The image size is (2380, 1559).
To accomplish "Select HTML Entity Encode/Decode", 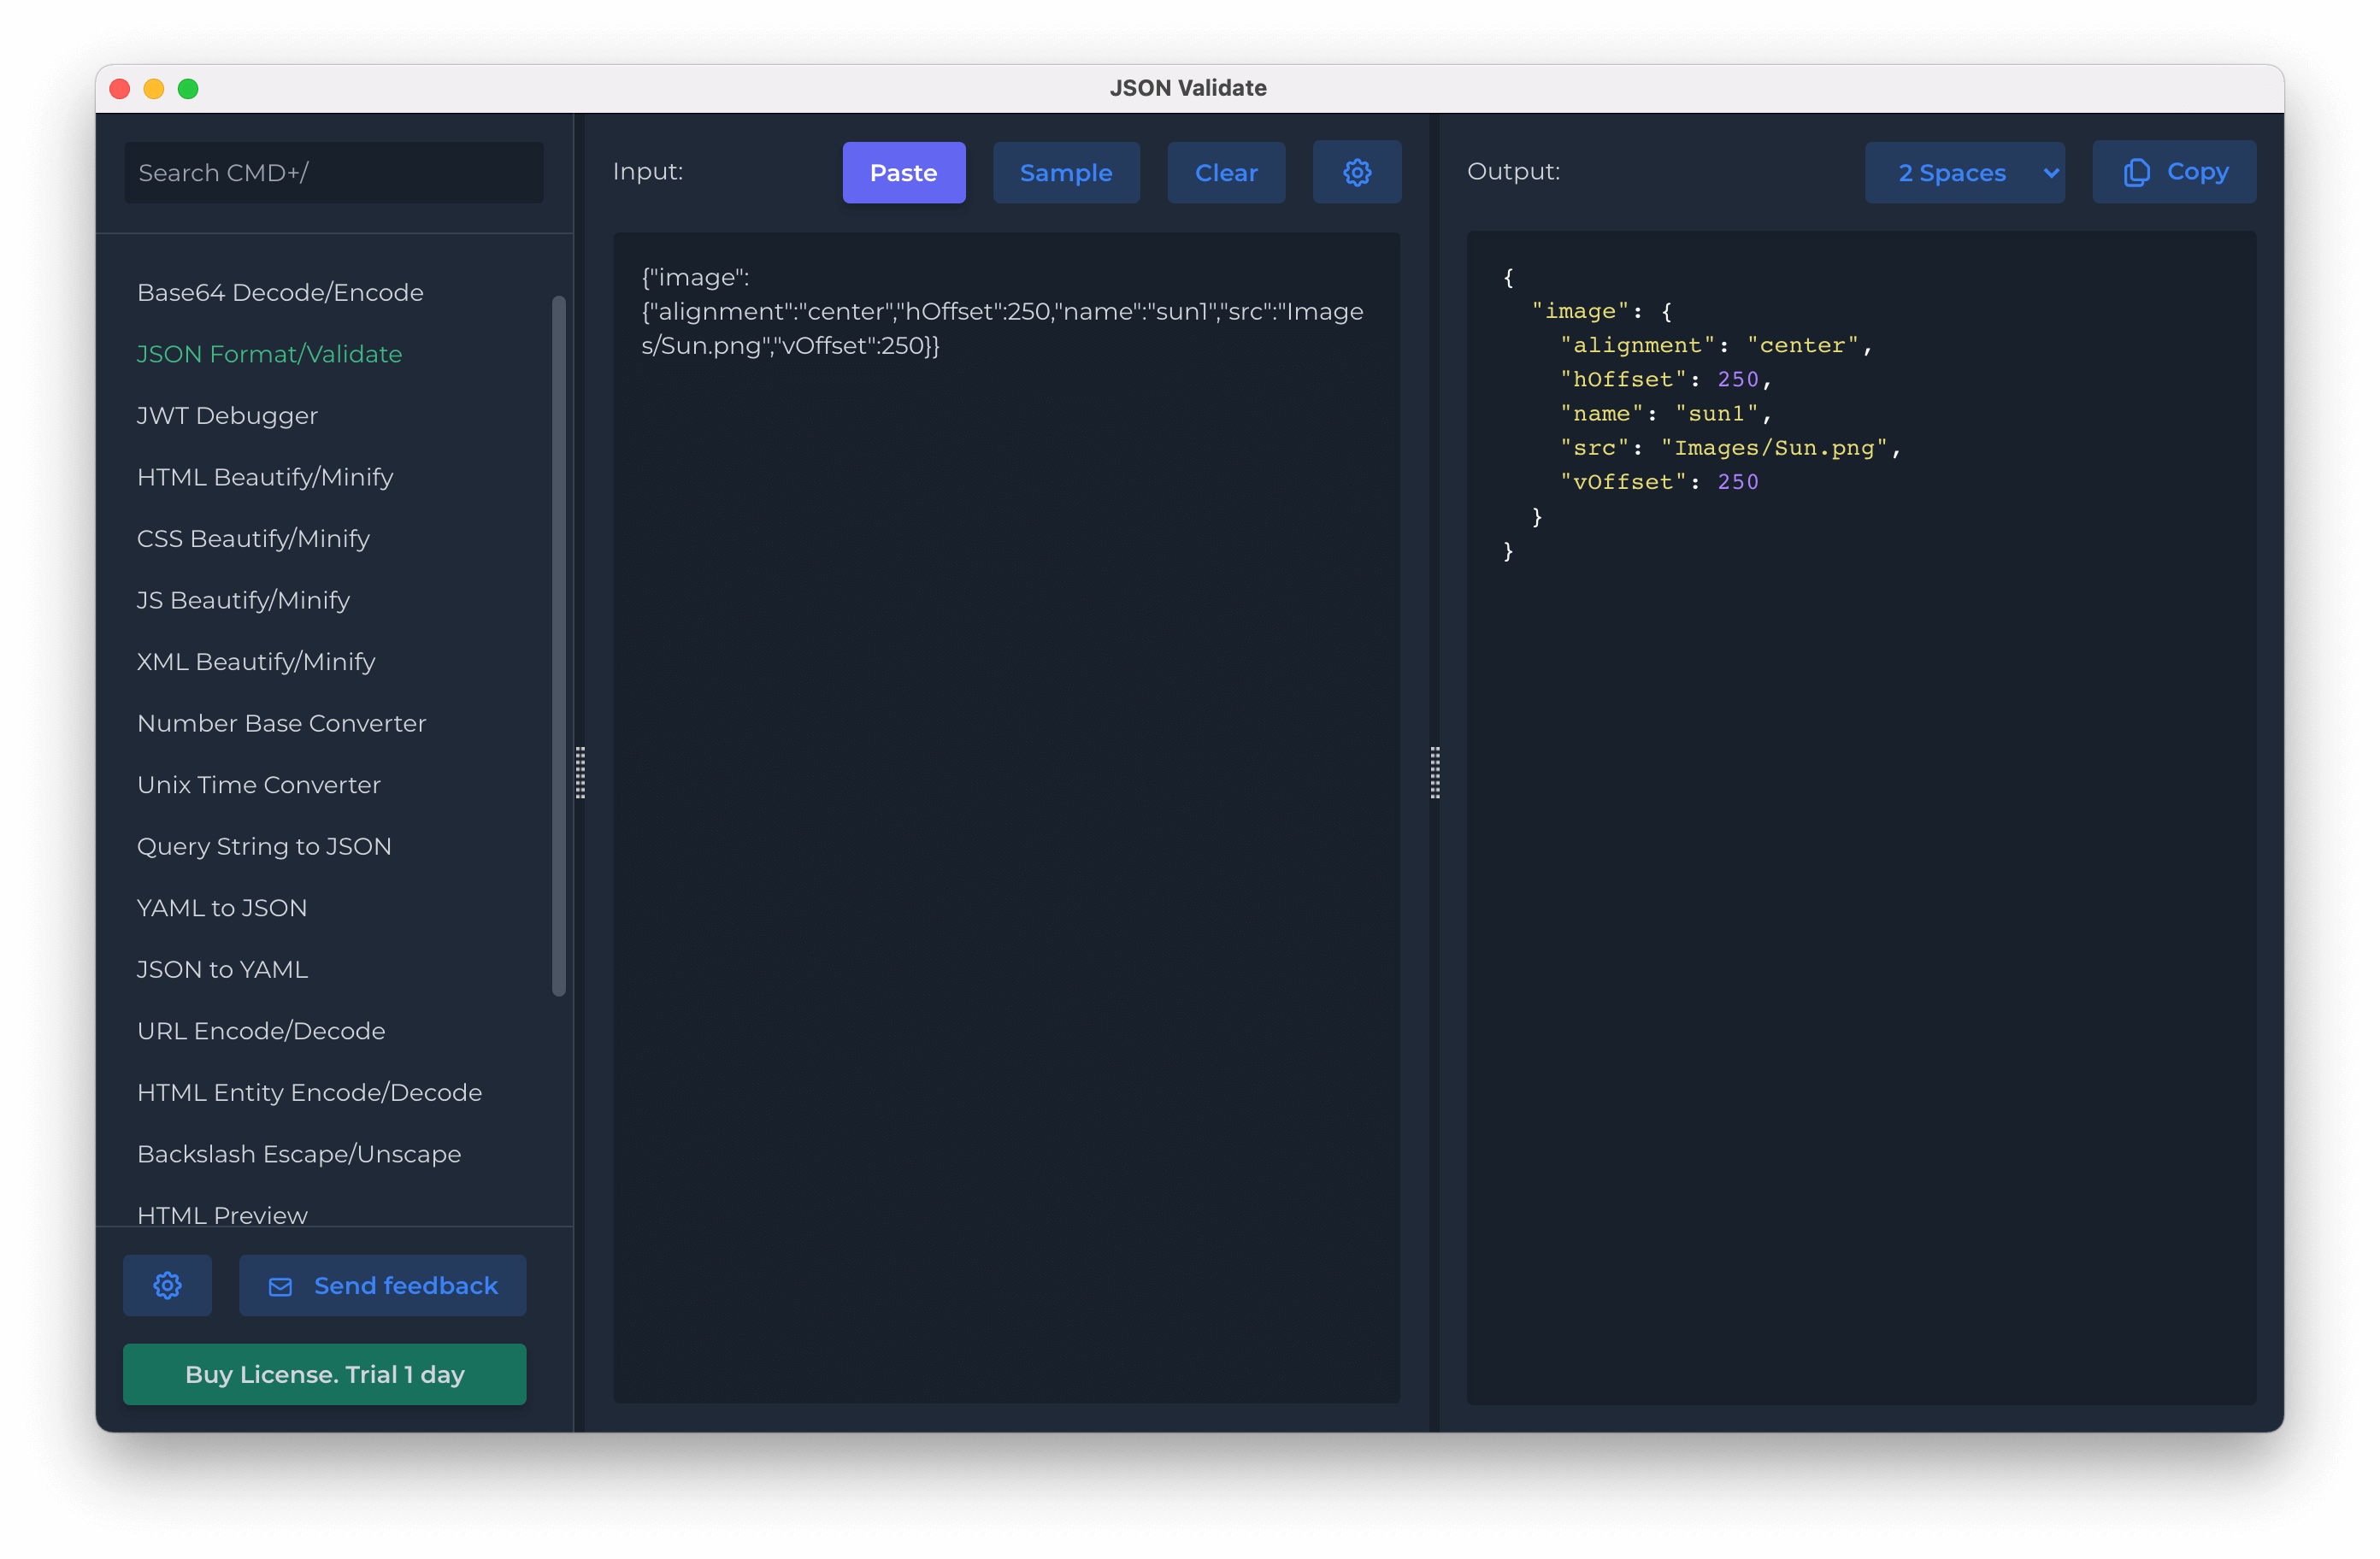I will [309, 1092].
